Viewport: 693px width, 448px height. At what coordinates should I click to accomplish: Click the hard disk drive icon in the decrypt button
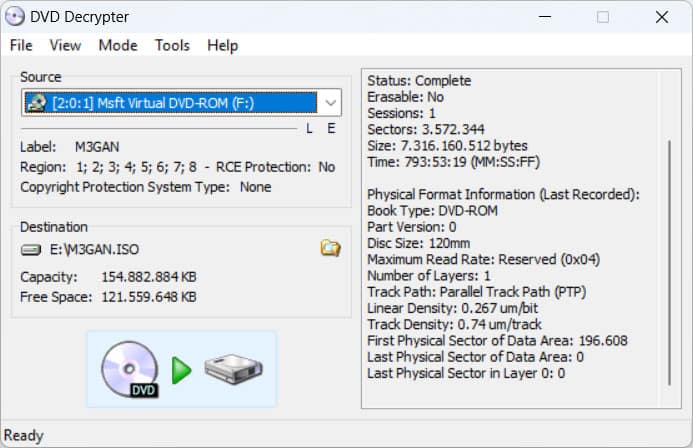tap(233, 369)
